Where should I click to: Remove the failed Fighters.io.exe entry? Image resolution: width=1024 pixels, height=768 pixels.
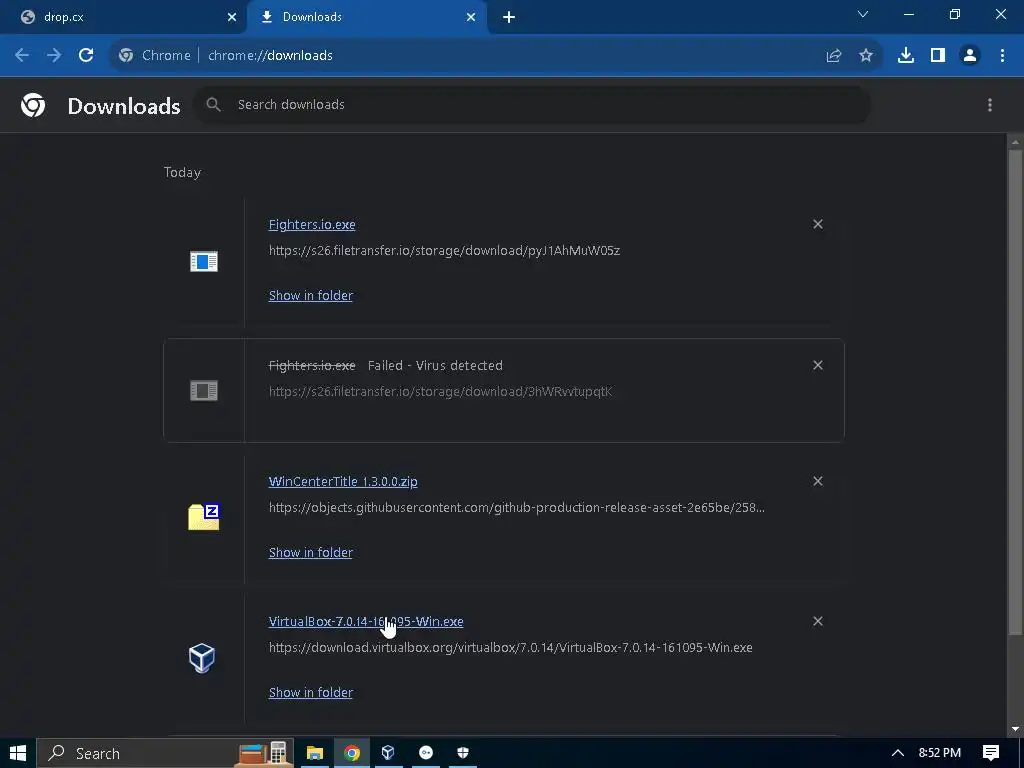coord(818,365)
